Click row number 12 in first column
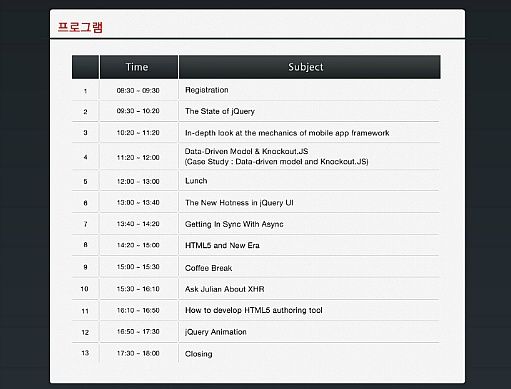This screenshot has height=389, width=511. tap(85, 332)
